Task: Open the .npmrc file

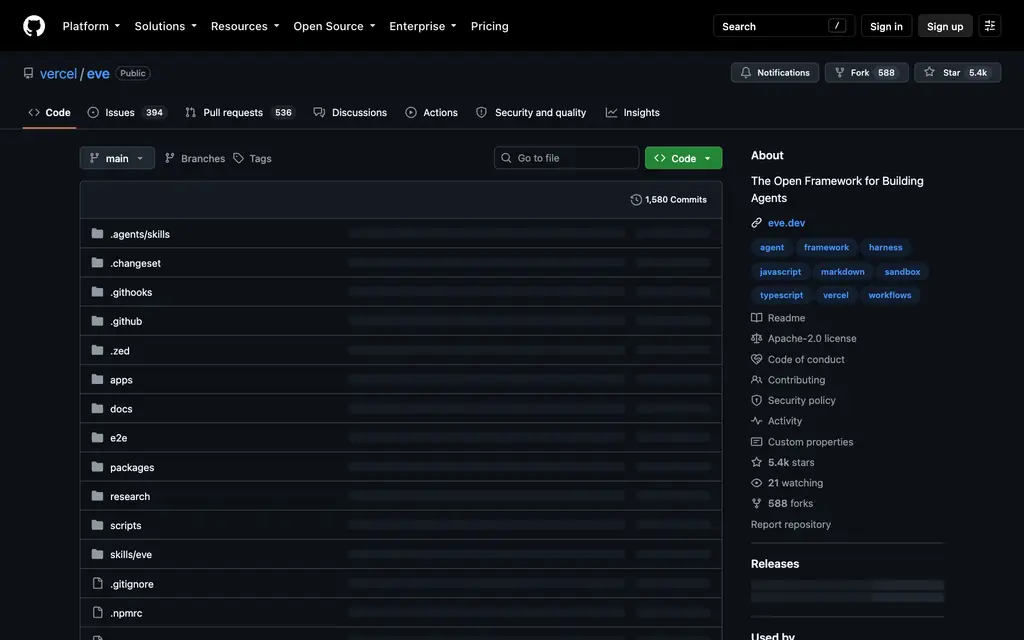Action: pos(126,613)
